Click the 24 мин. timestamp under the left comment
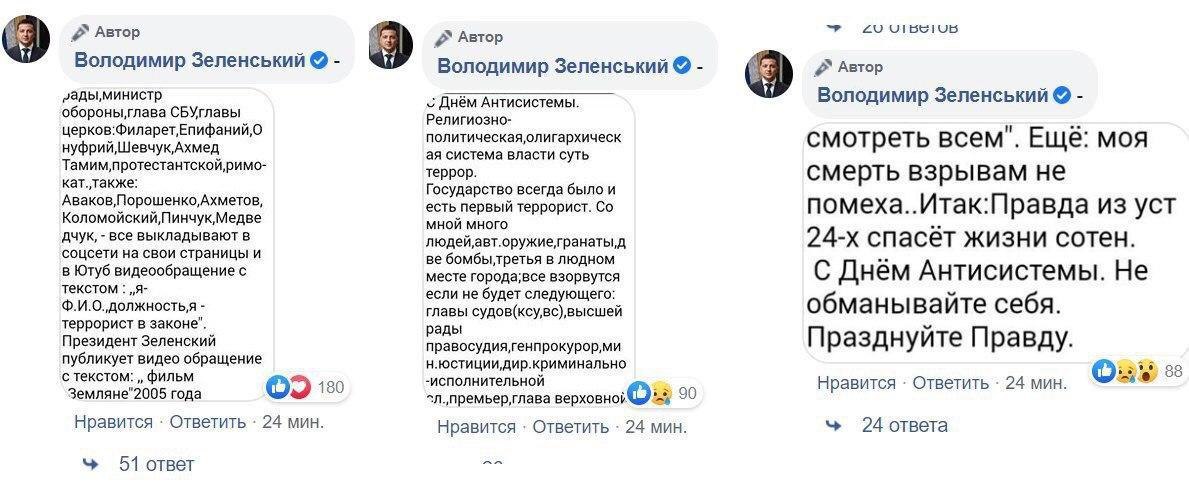The width and height of the screenshot is (1189, 494). pyautogui.click(x=292, y=421)
